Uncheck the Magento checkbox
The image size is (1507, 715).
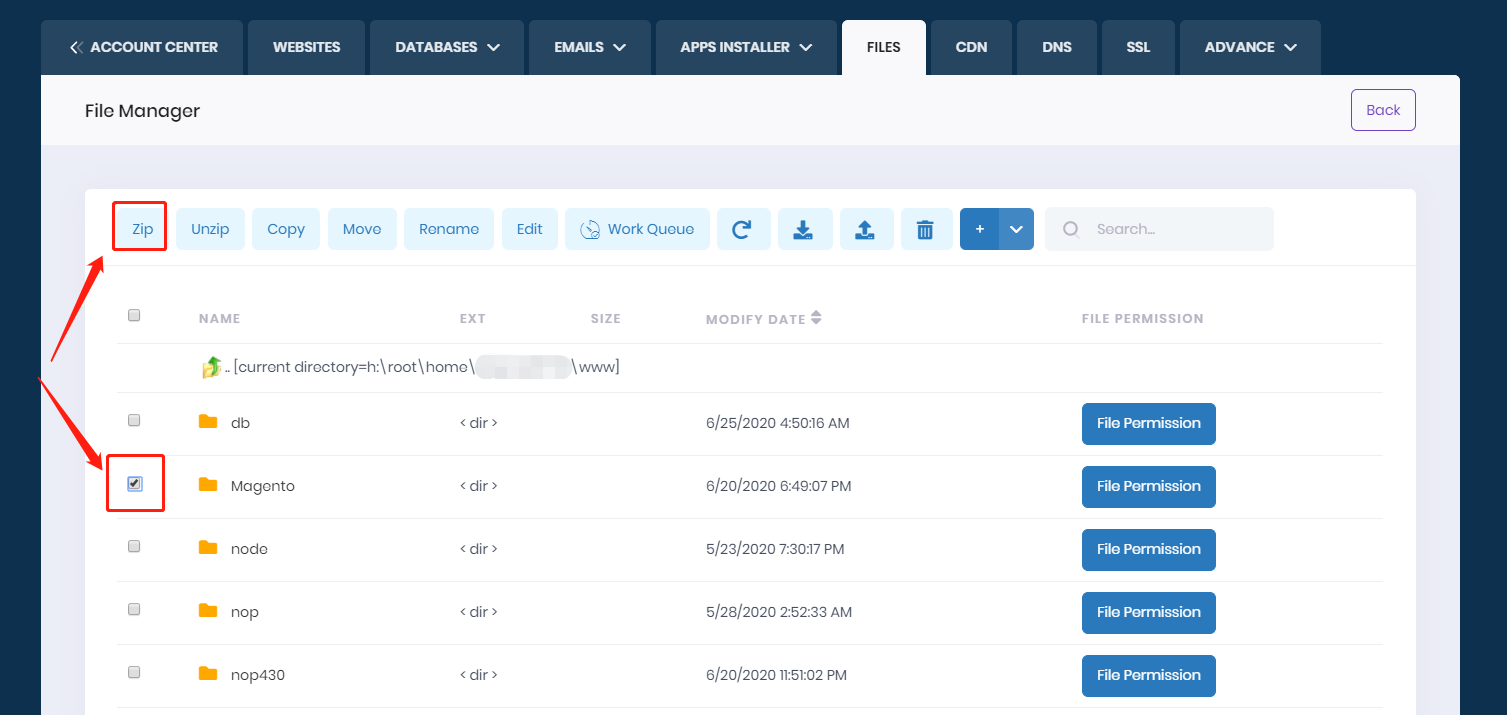134,483
